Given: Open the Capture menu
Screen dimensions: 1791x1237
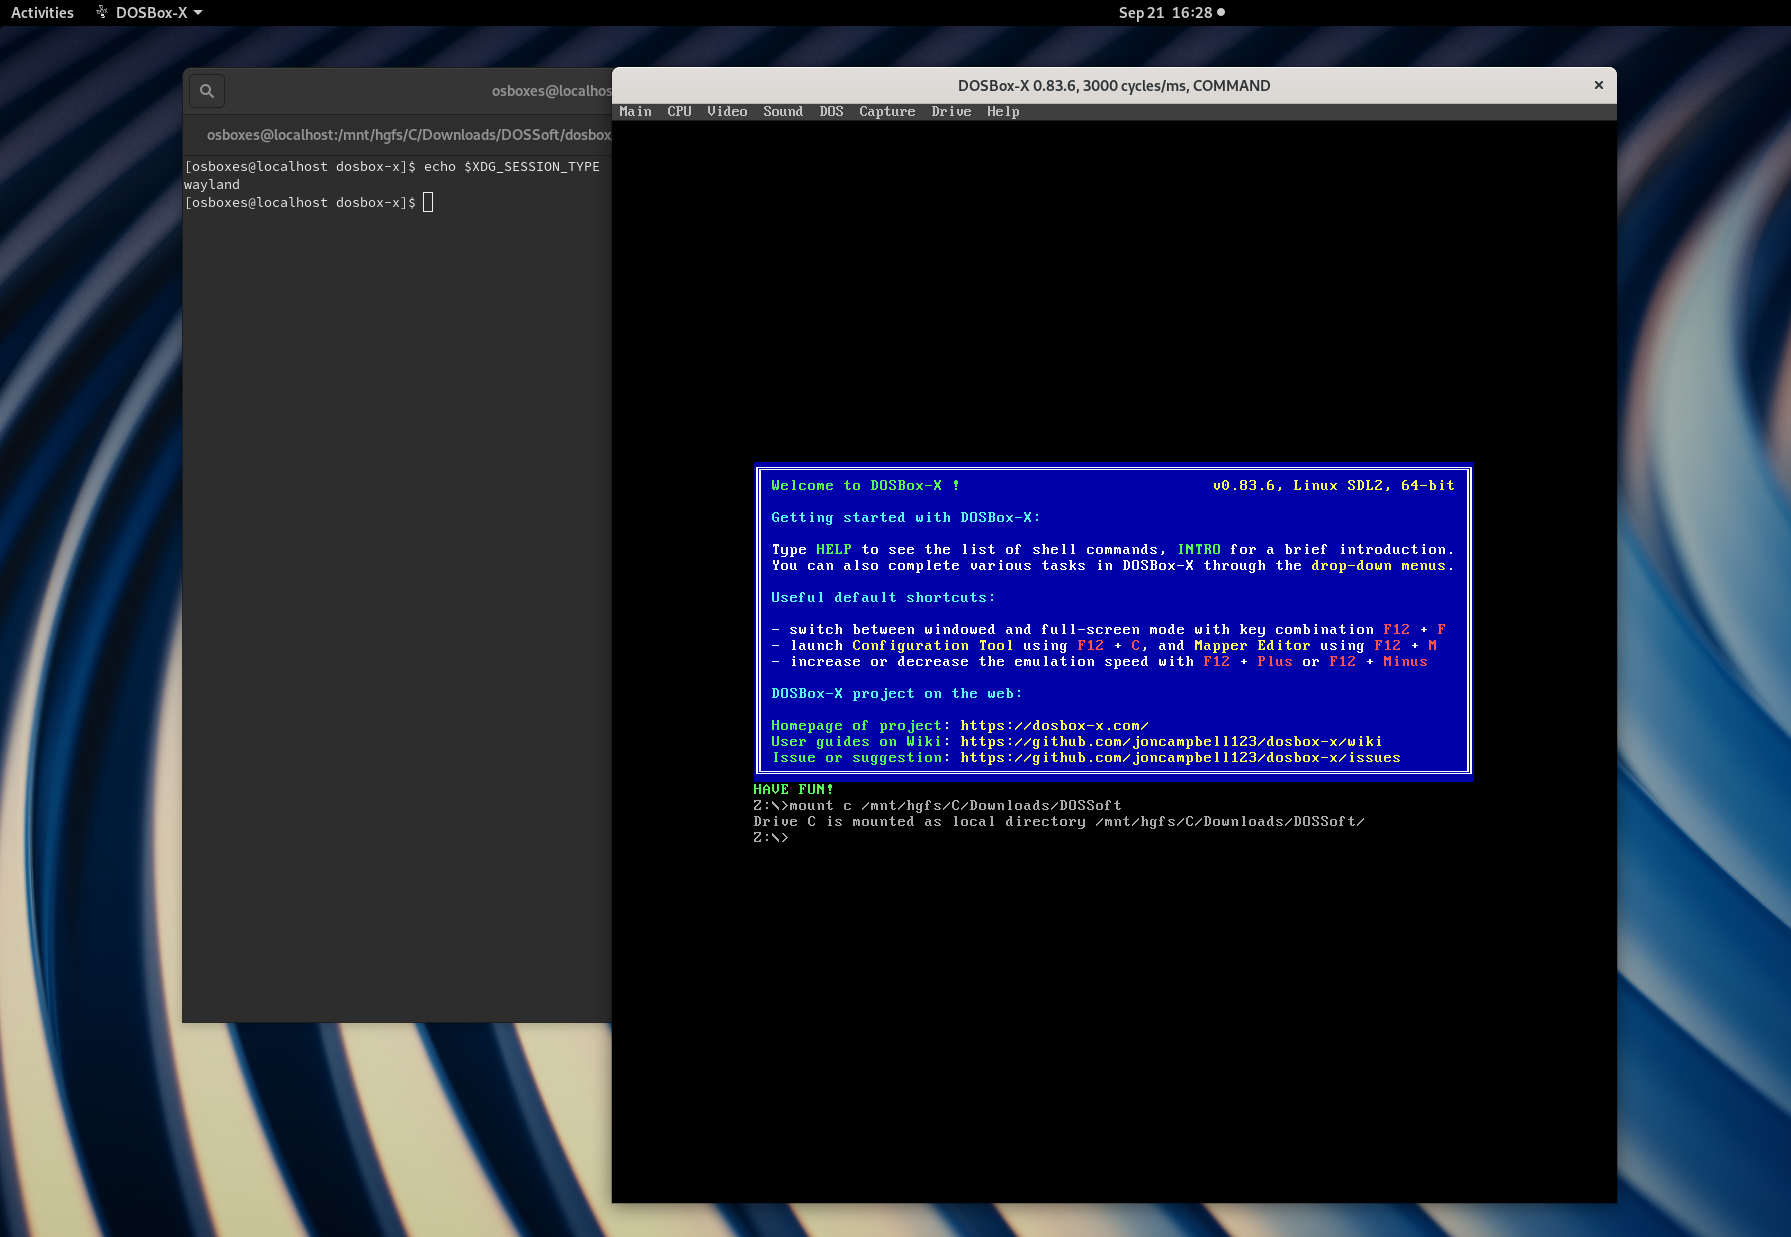Looking at the screenshot, I should tap(886, 111).
